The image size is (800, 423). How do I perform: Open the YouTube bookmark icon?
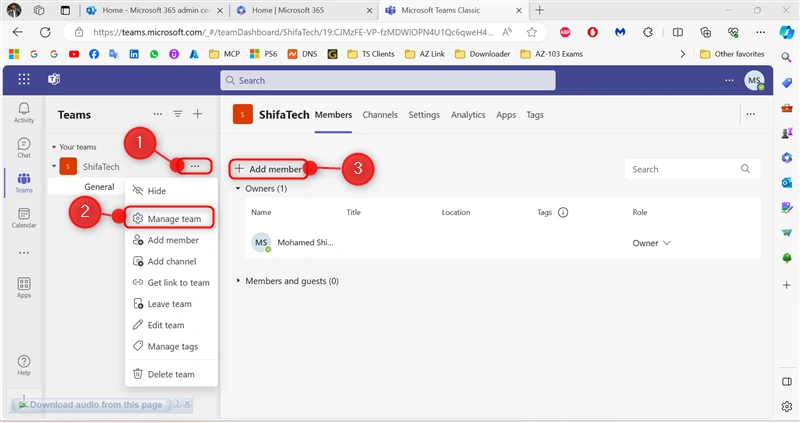coord(74,54)
